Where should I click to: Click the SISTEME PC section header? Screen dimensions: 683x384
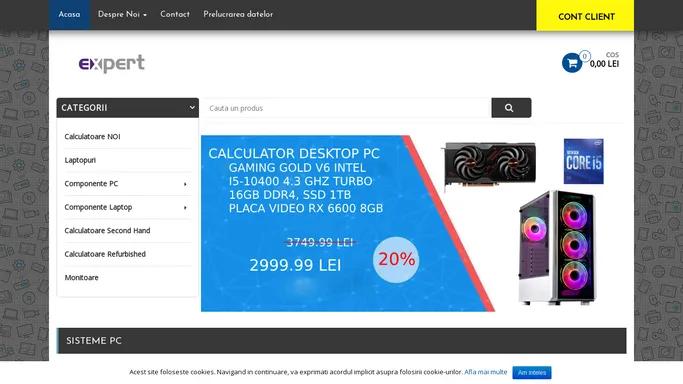[x=342, y=341]
